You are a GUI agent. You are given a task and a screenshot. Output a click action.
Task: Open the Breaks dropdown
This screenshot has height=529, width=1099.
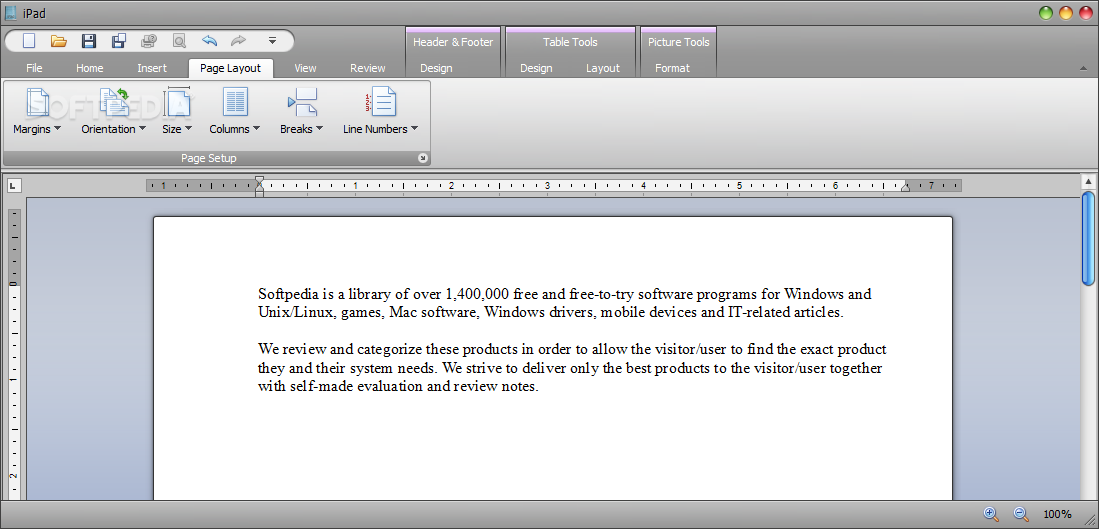pyautogui.click(x=301, y=111)
